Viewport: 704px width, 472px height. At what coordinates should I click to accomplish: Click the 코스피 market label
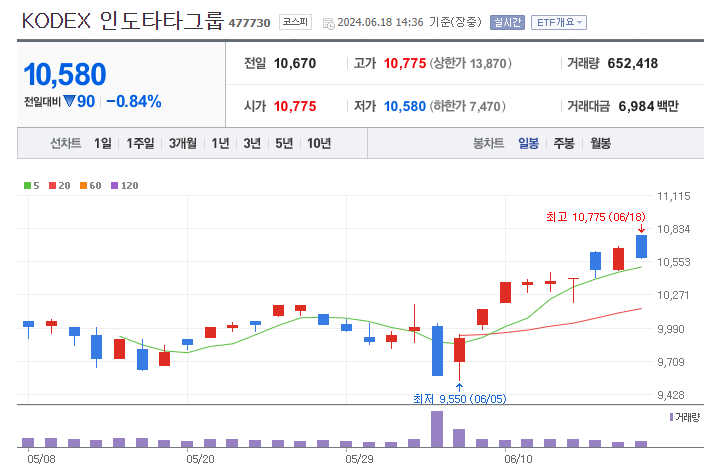295,22
